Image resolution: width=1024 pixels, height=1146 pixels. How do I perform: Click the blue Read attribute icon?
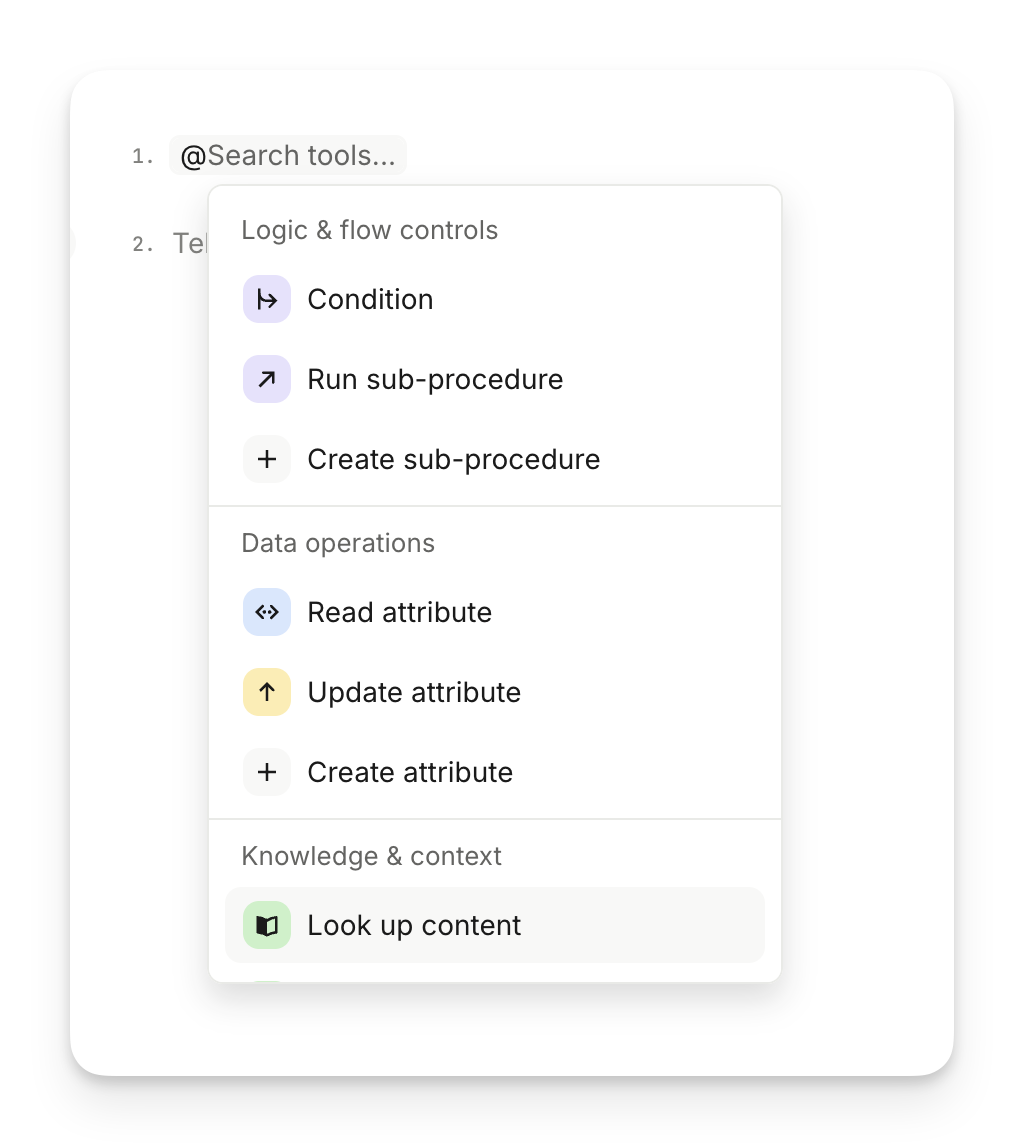point(267,612)
